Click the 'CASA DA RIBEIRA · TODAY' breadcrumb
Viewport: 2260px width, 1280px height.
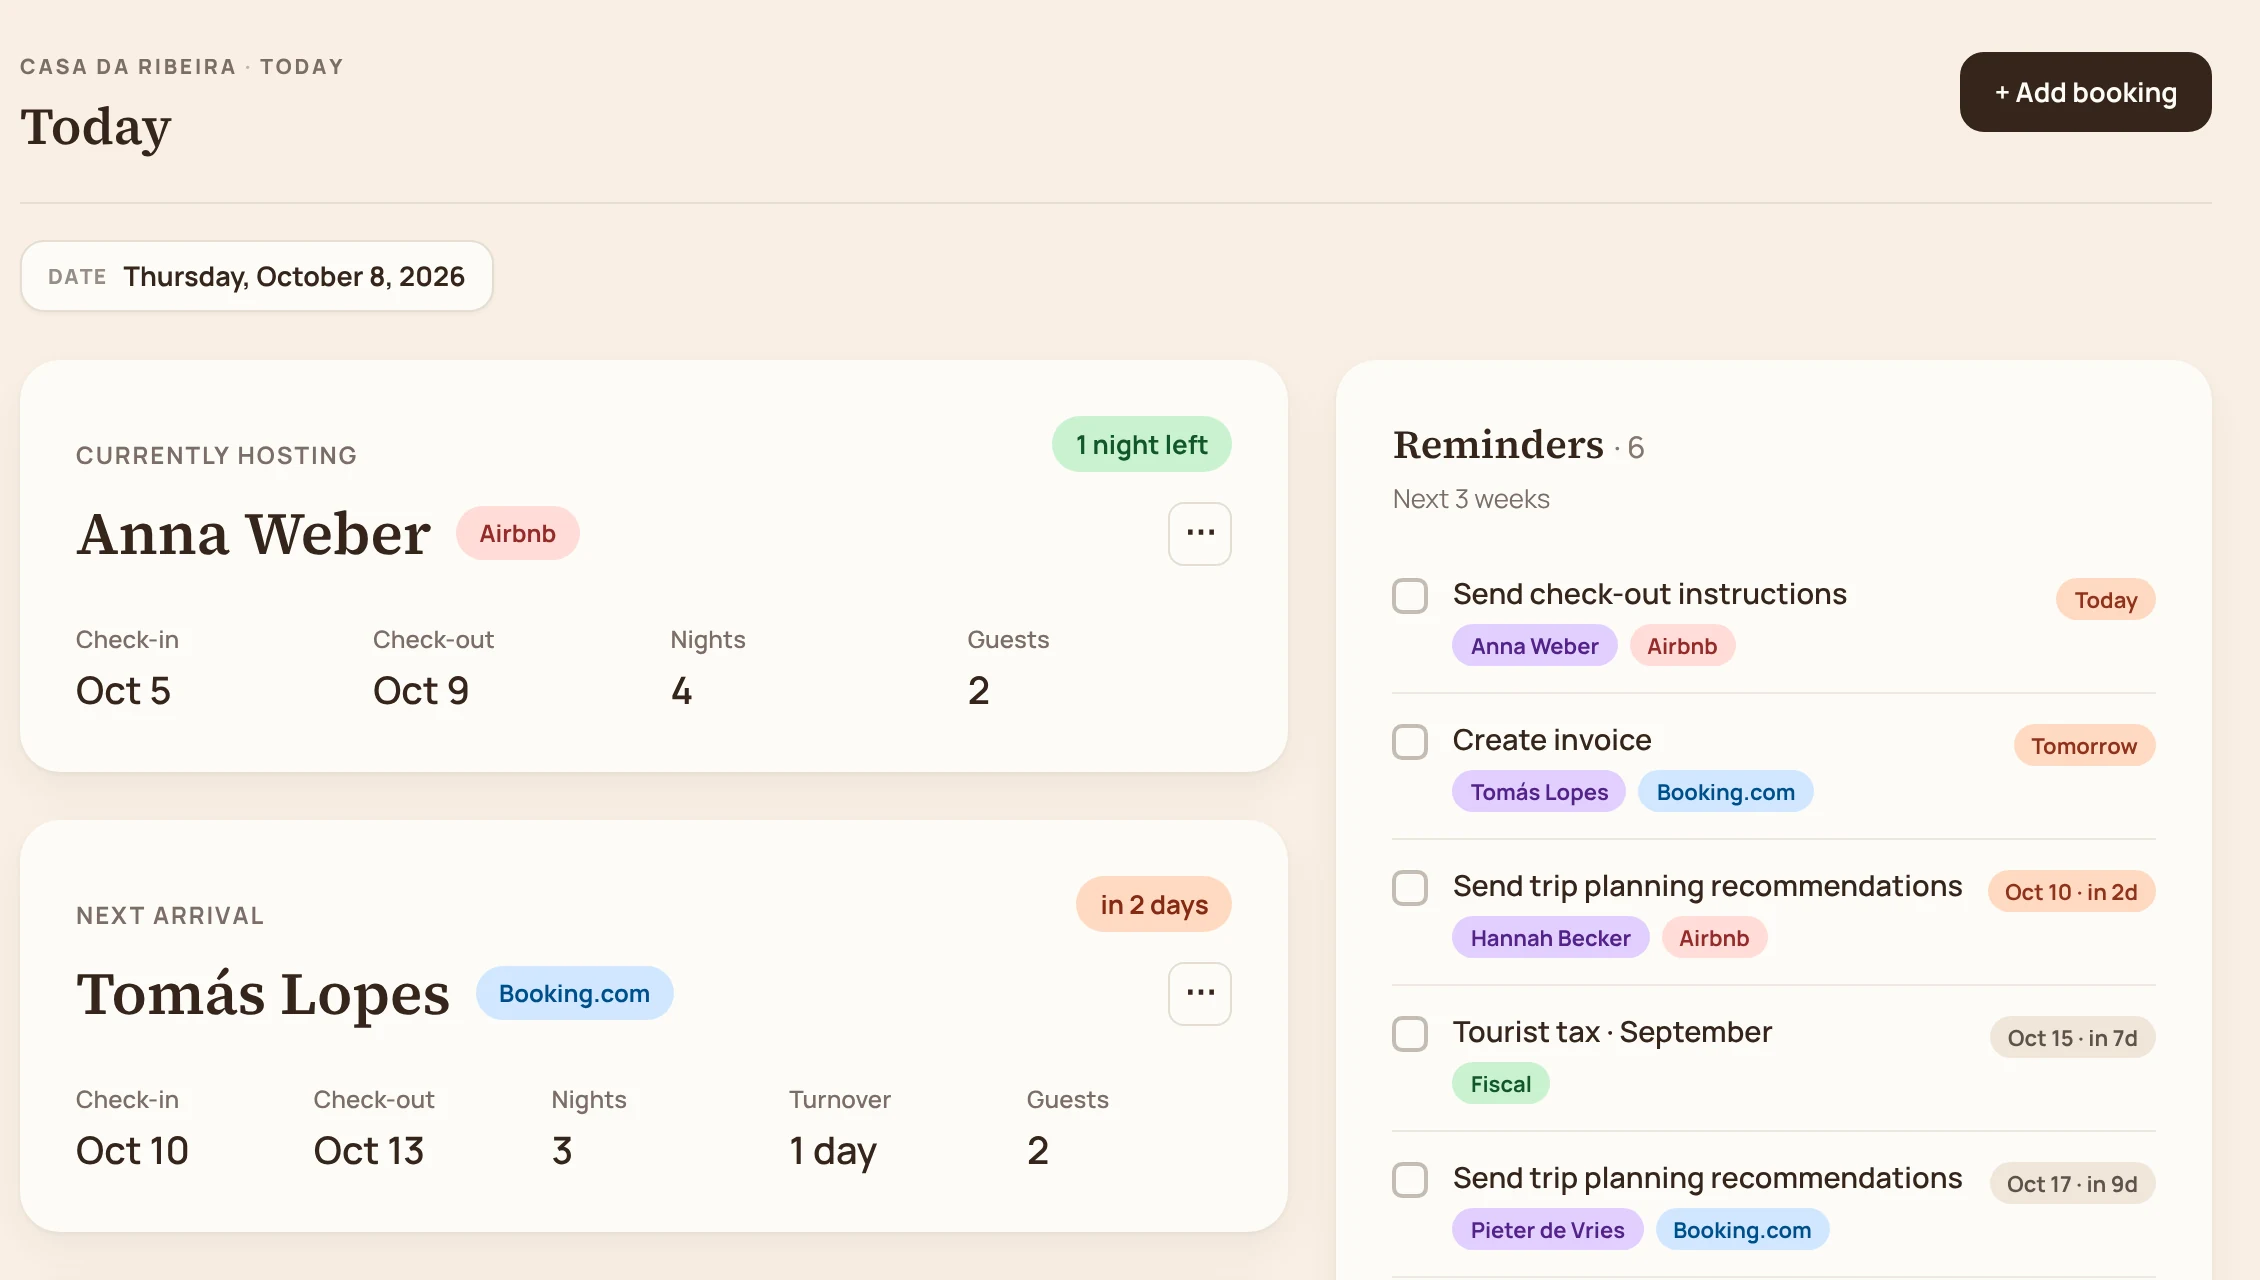182,67
